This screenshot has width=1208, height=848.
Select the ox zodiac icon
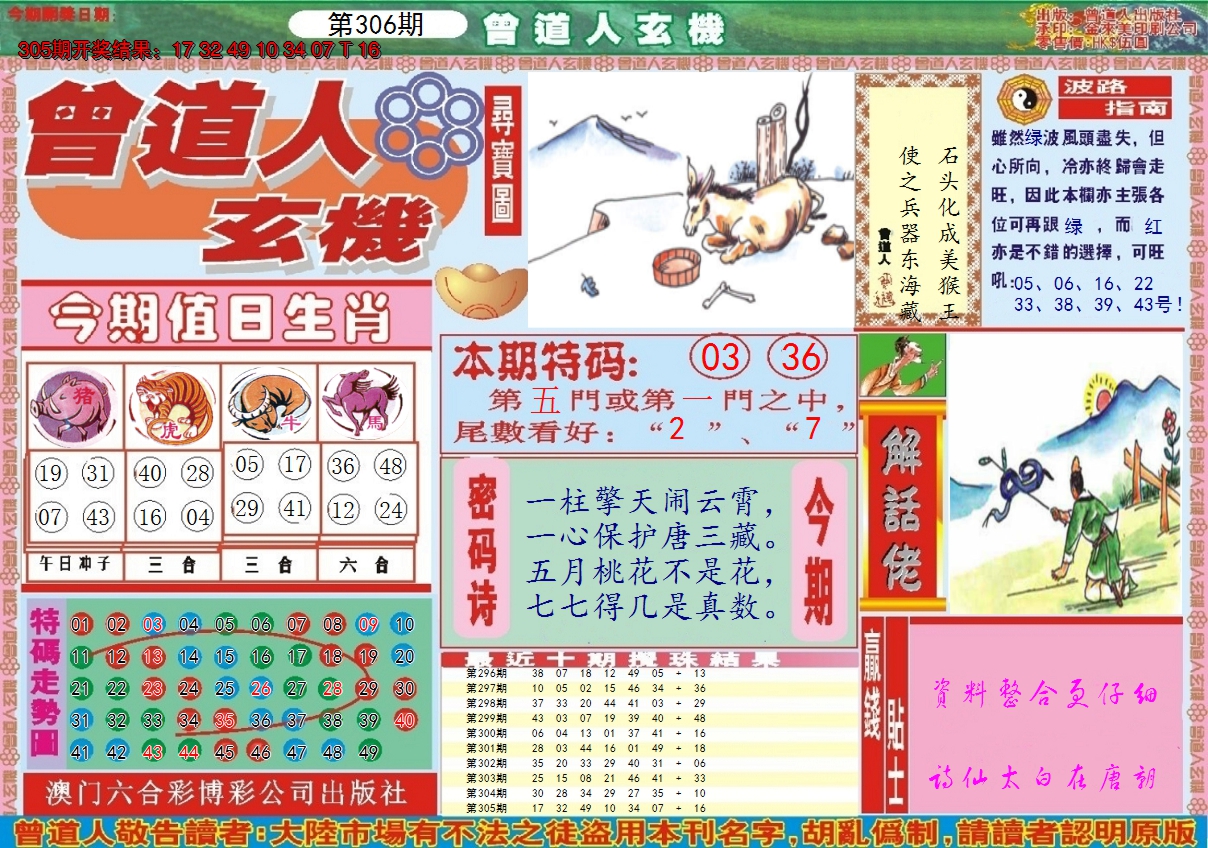tap(268, 404)
